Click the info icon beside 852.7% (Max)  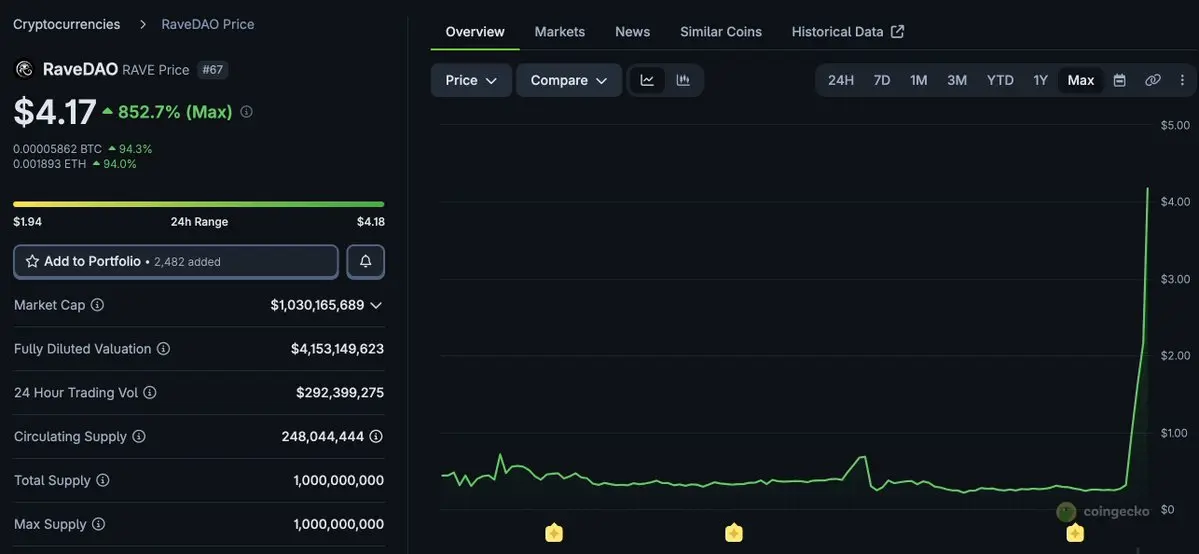[246, 112]
